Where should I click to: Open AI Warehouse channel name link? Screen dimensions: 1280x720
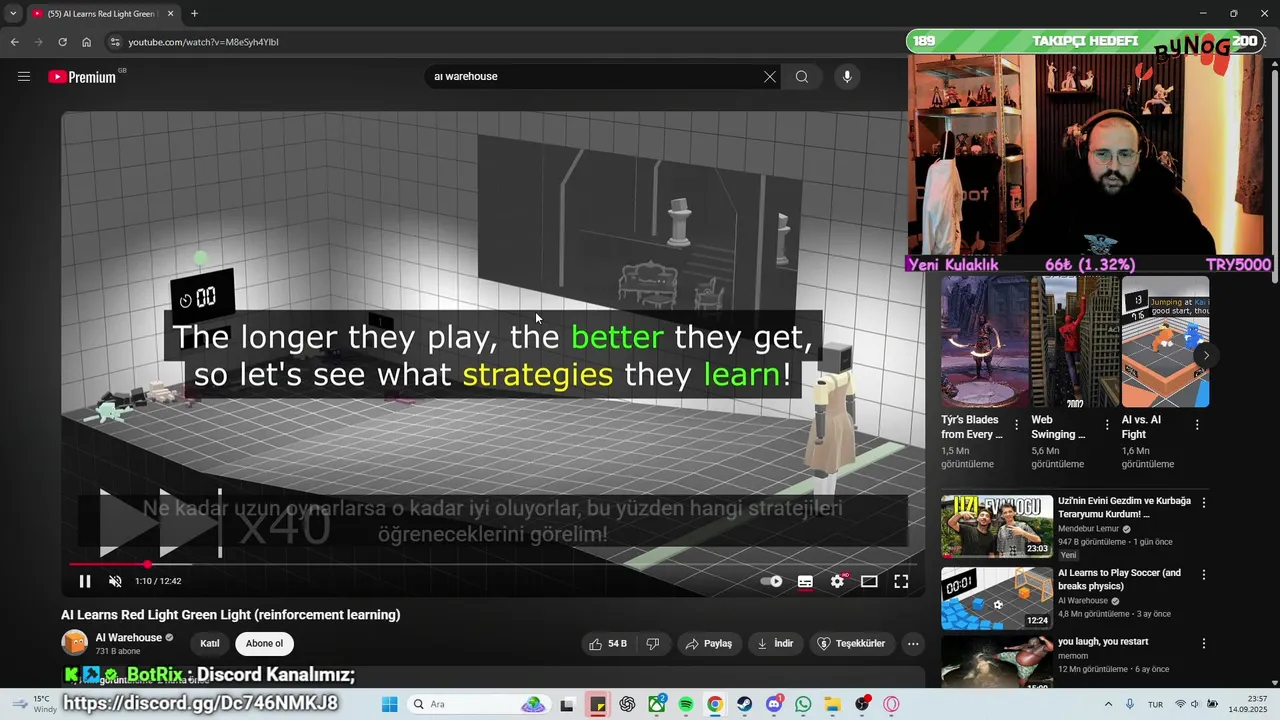(128, 638)
